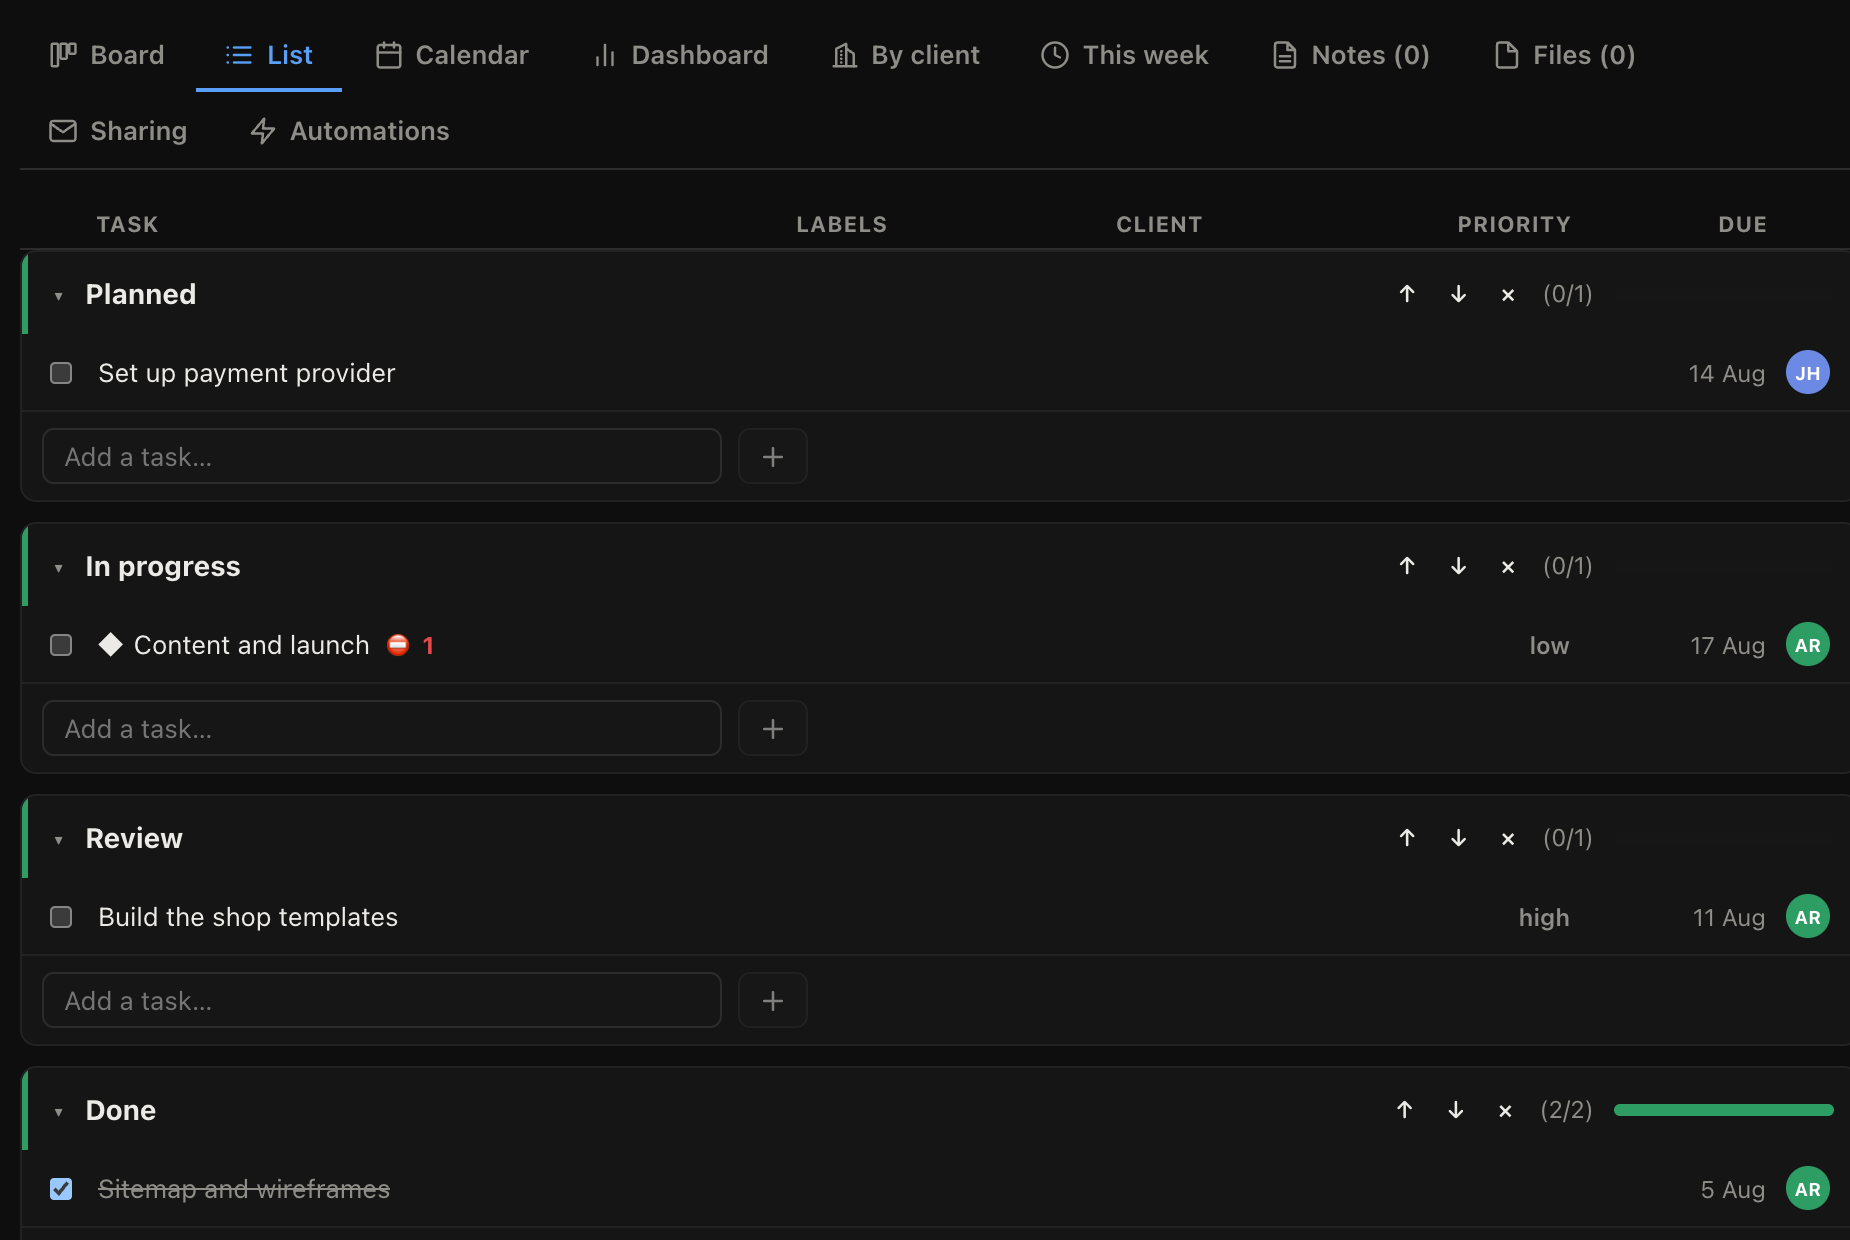Viewport: 1850px width, 1240px height.
Task: Uncheck Sitemap and wireframes task
Action: (61, 1189)
